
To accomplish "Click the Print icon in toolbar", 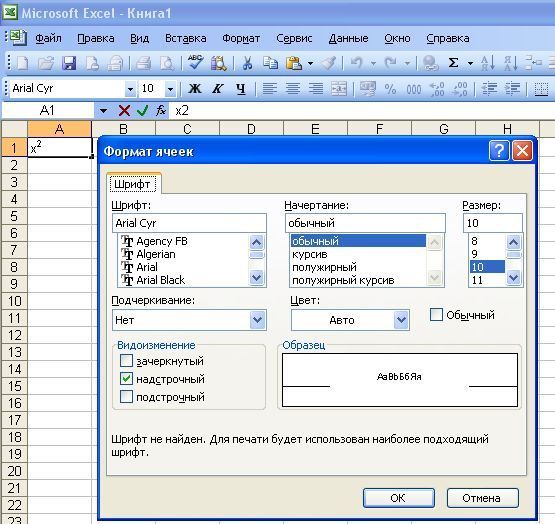I will 144,63.
